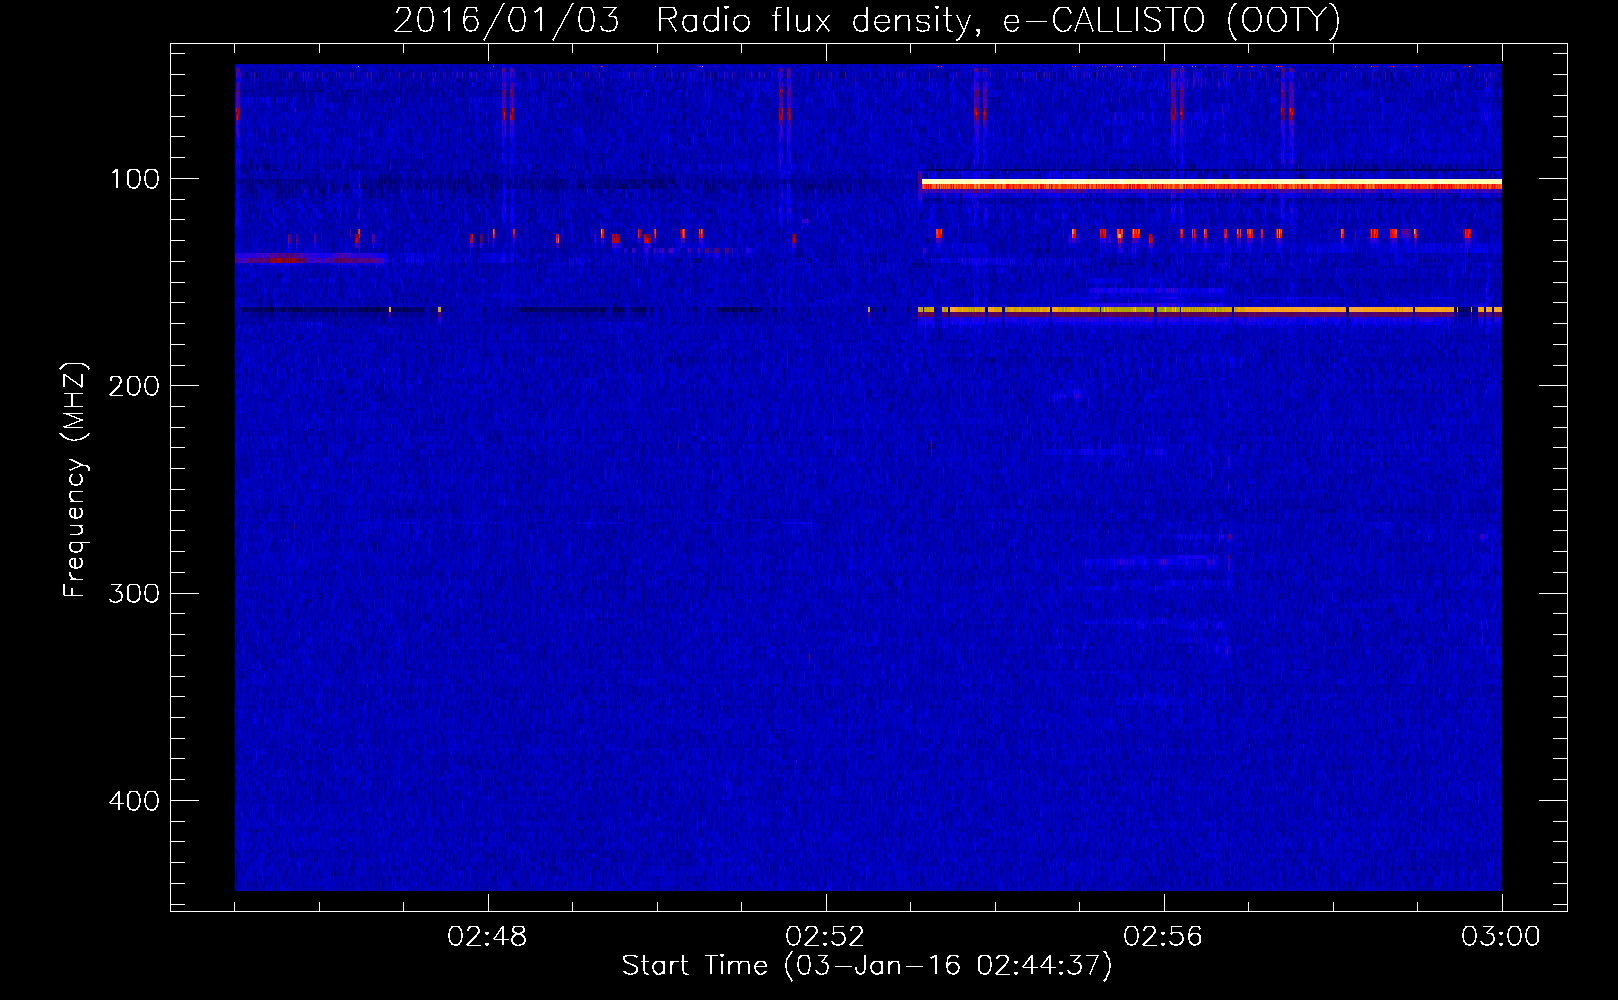Viewport: 1618px width, 1000px height.
Task: Click the "Start Time (03-Jan-16 02:44:37)" label
Action: coord(867,966)
